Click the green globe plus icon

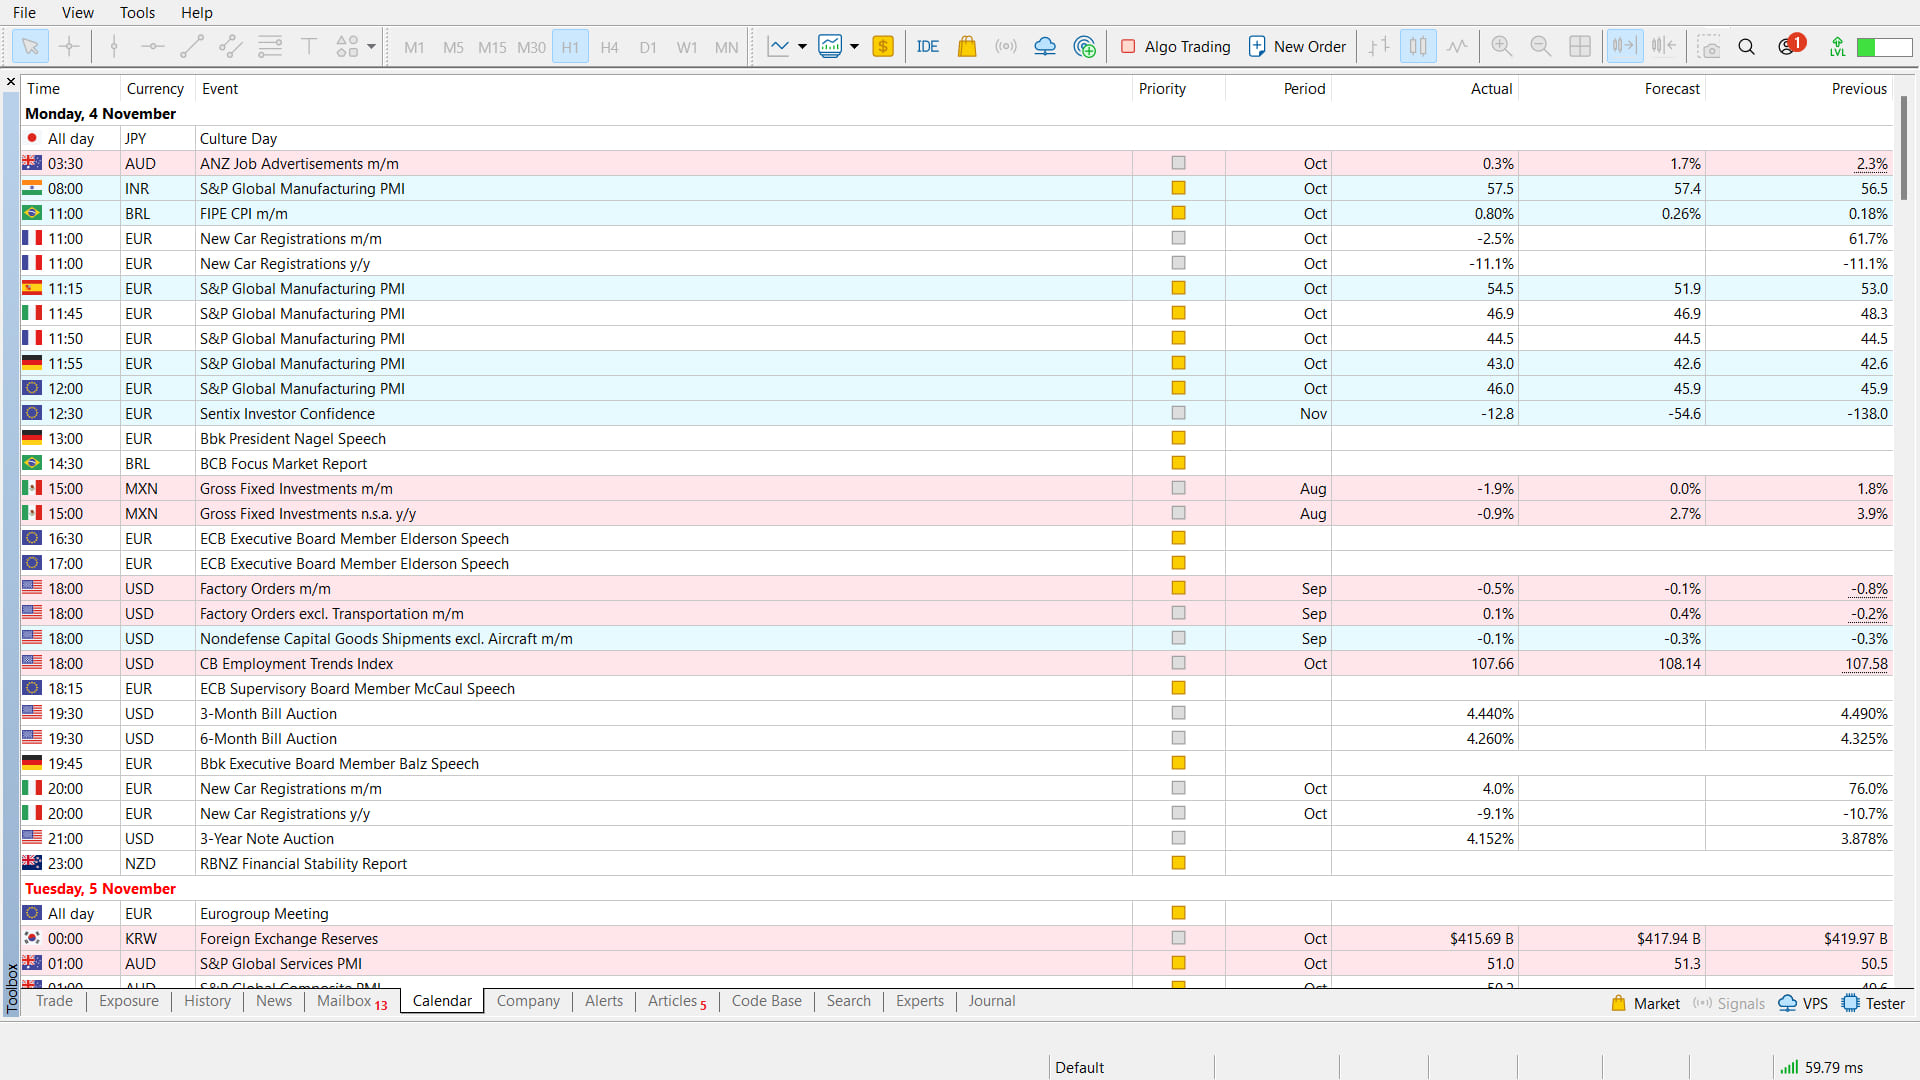pyautogui.click(x=1084, y=46)
